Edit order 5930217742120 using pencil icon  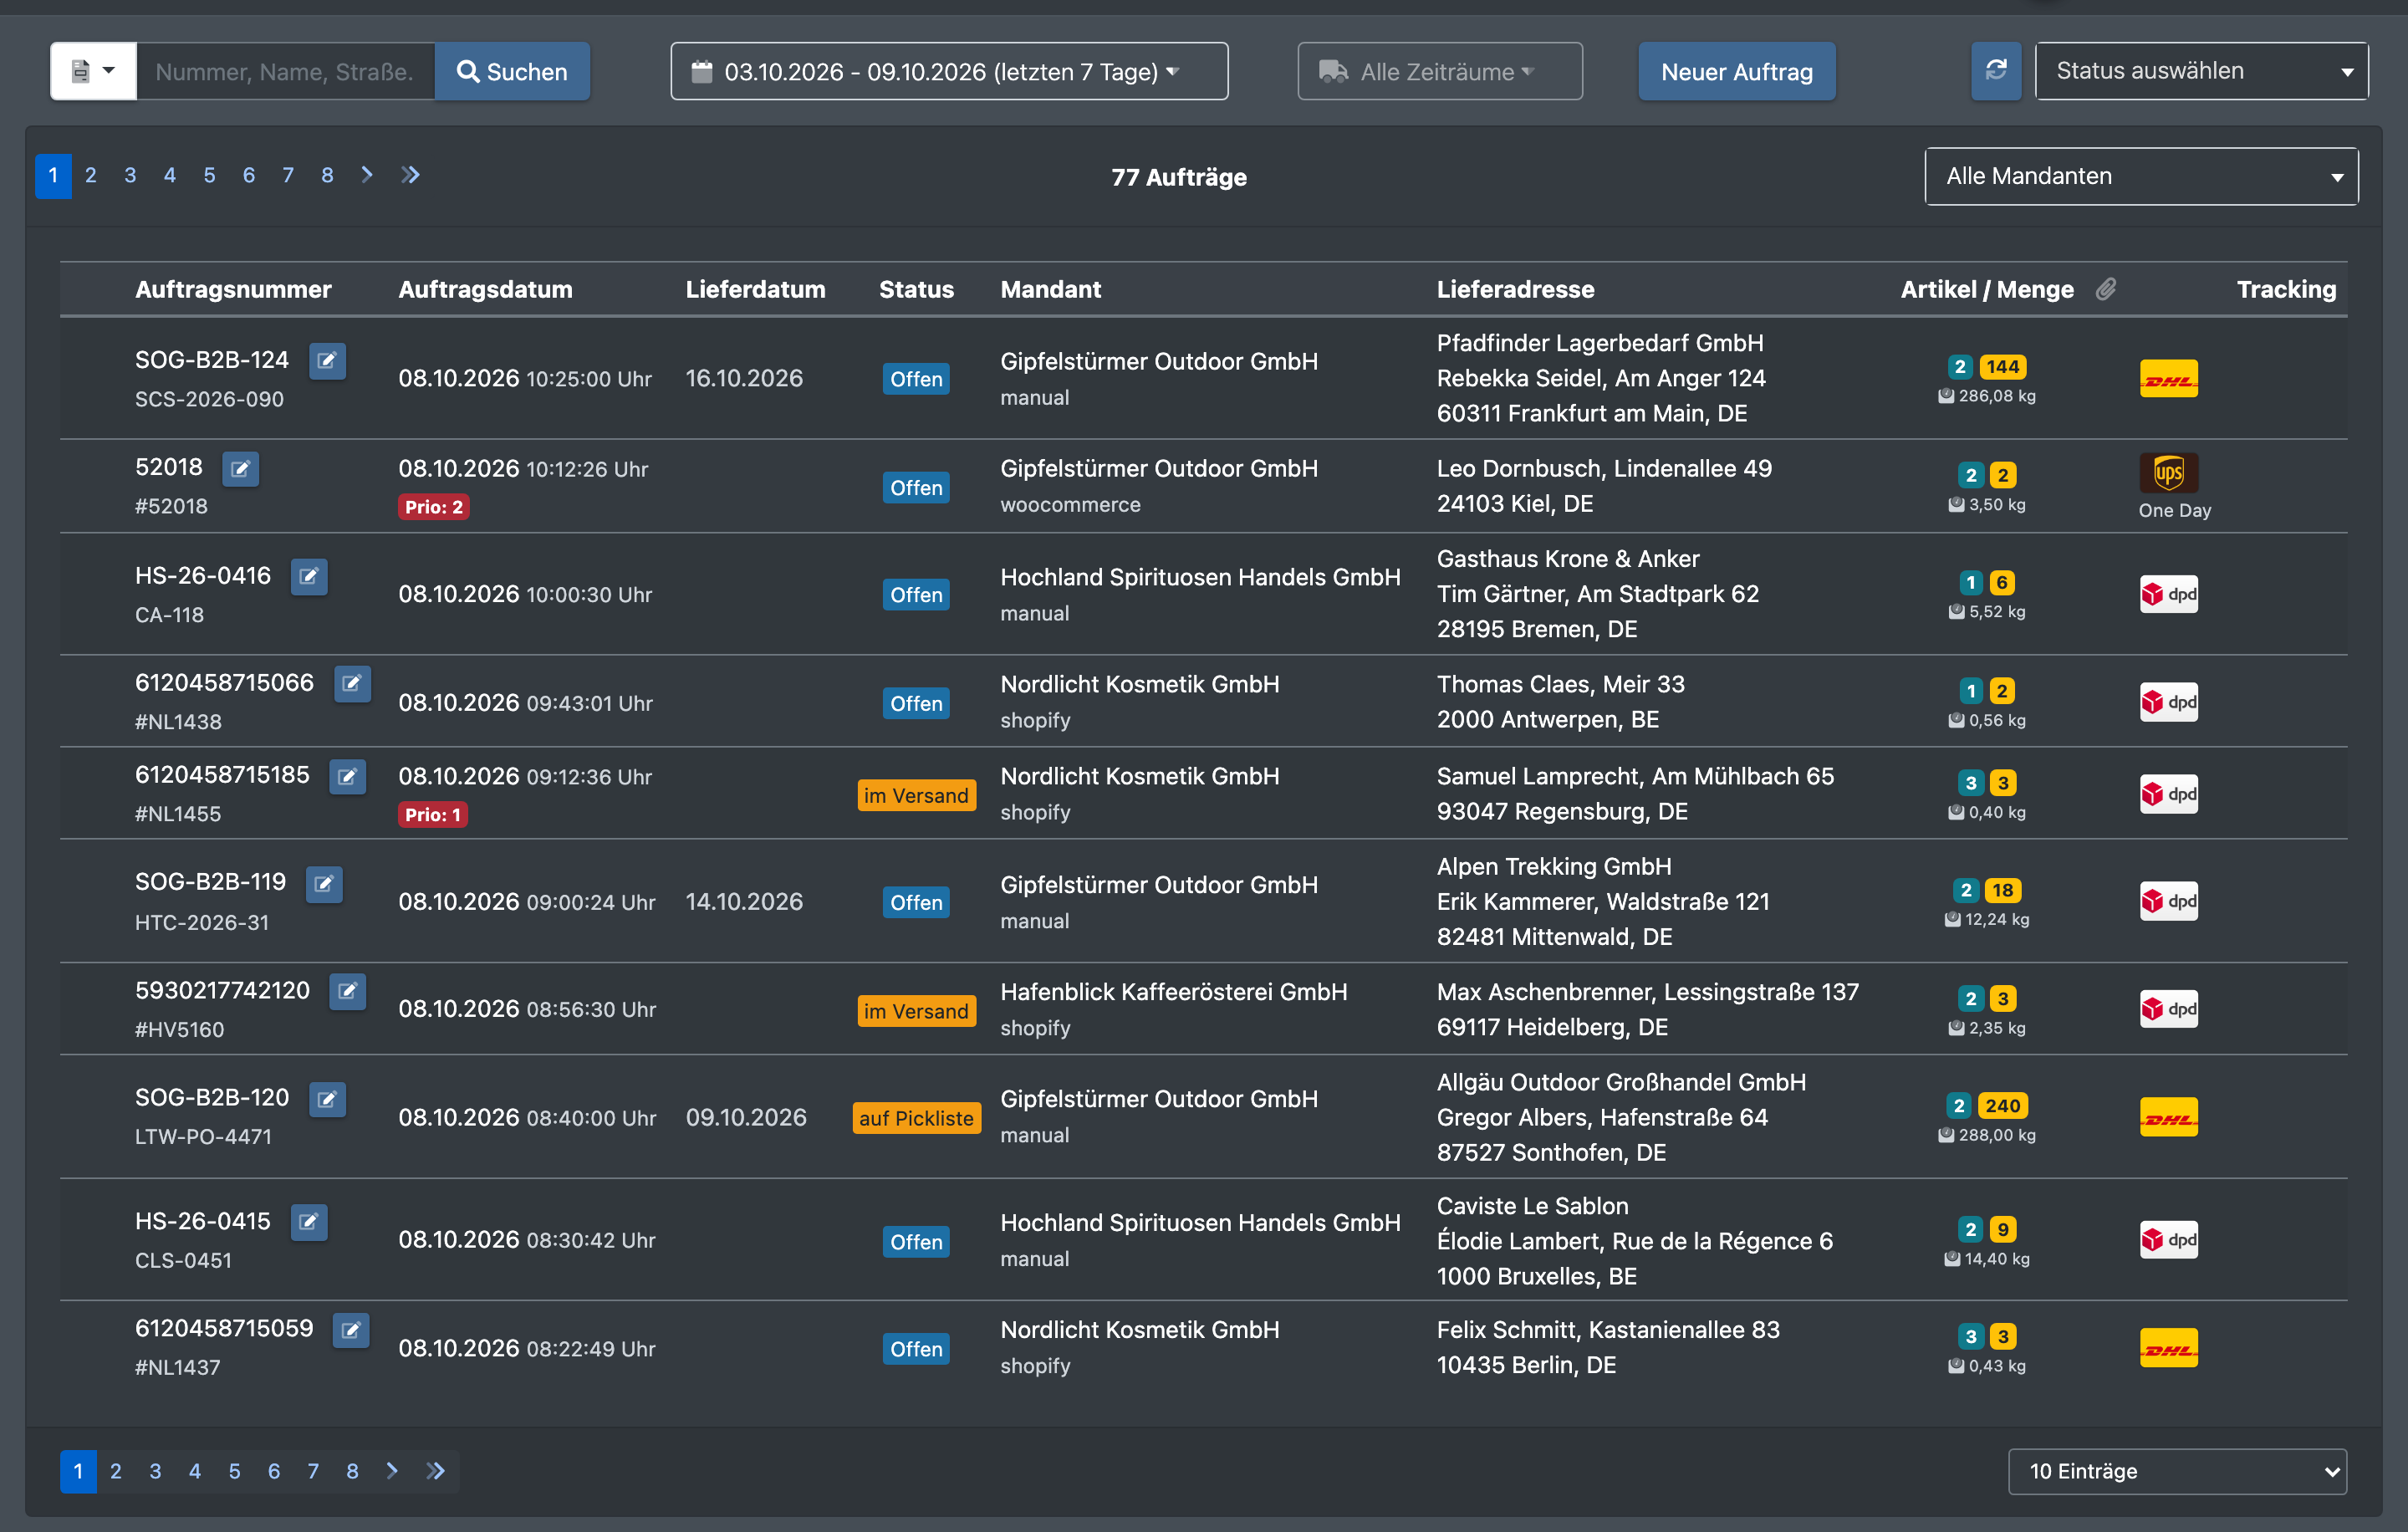347,991
